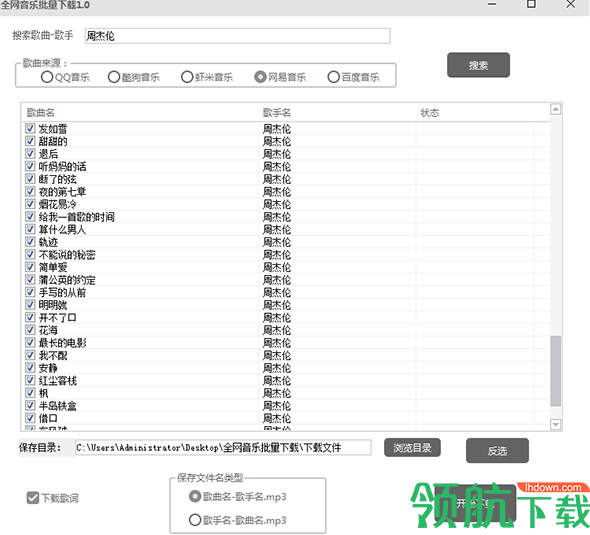Toggle checkbox for 最长的电影

tap(30, 343)
